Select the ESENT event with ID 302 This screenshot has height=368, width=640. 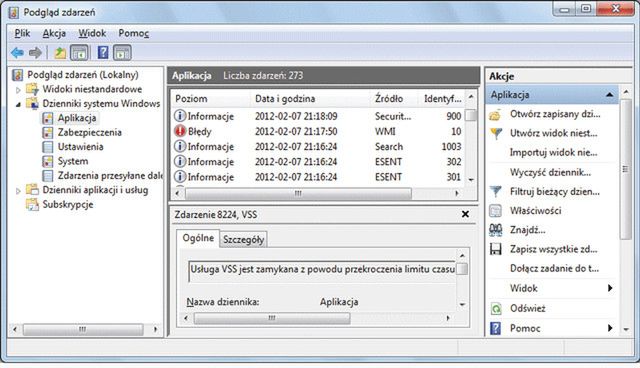[319, 162]
